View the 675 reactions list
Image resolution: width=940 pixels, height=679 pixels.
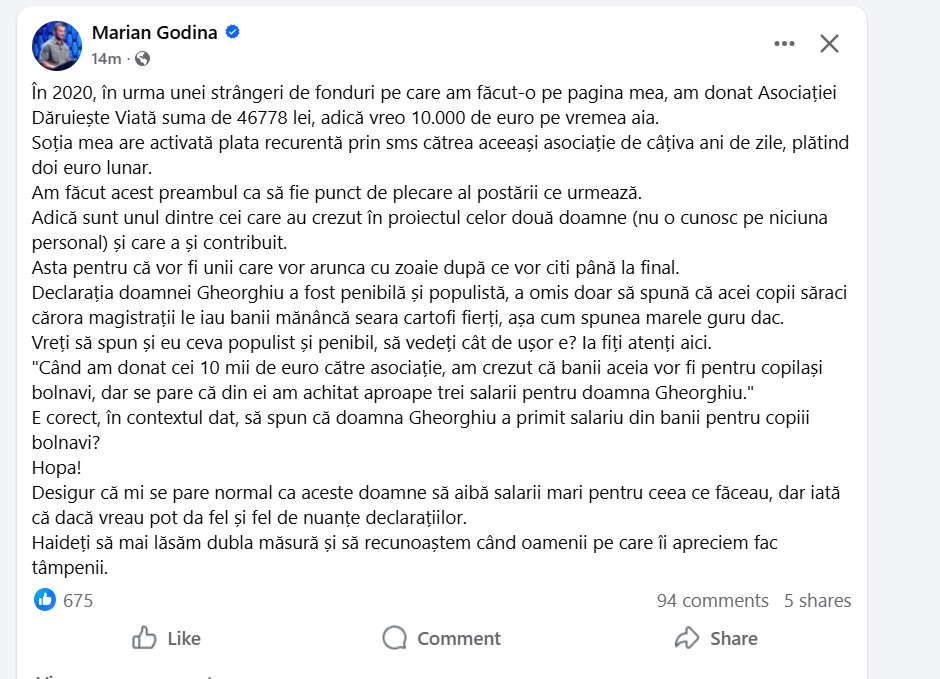[x=78, y=600]
